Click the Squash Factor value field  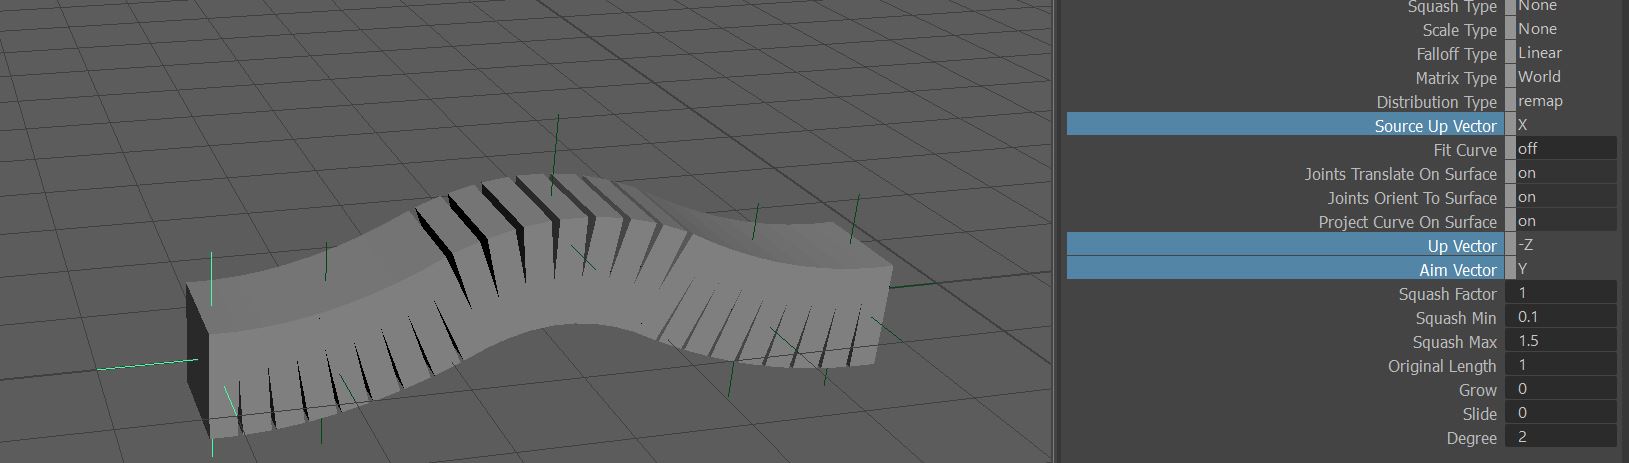[1561, 293]
